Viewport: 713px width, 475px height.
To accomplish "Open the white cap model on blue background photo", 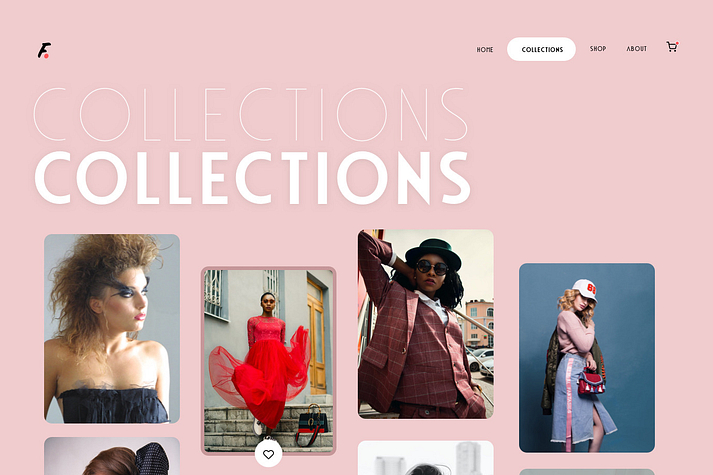I will coord(587,358).
